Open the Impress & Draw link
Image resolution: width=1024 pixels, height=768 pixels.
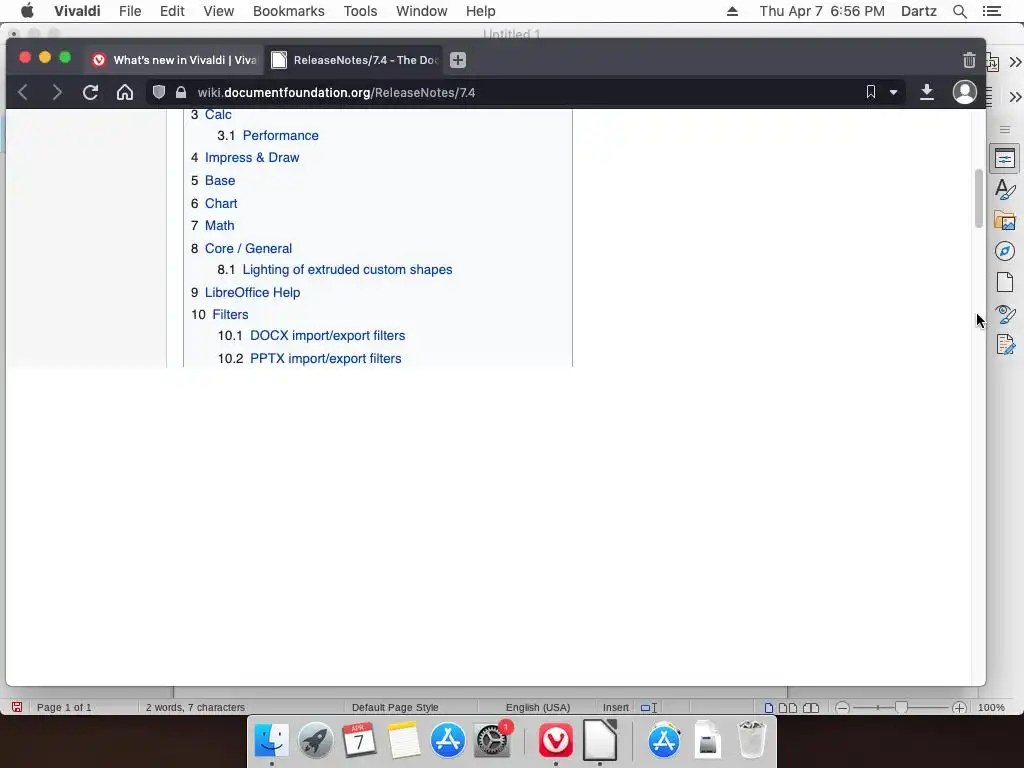[252, 157]
